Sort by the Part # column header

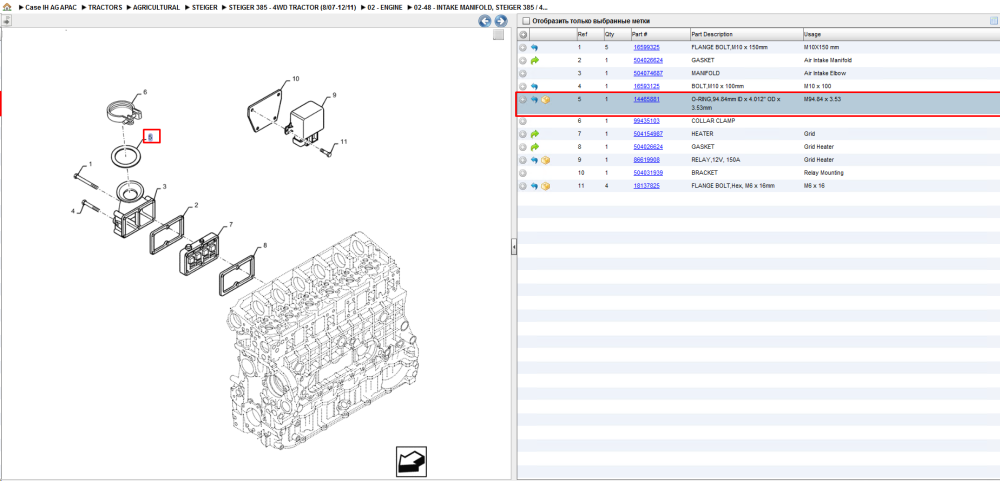click(x=660, y=34)
